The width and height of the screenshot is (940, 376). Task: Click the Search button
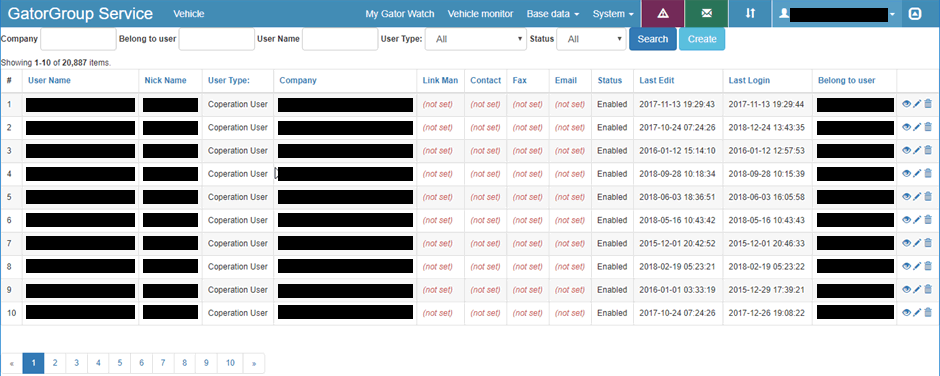click(x=653, y=39)
